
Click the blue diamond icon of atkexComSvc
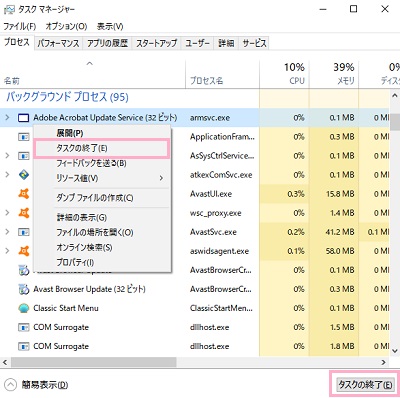click(23, 175)
